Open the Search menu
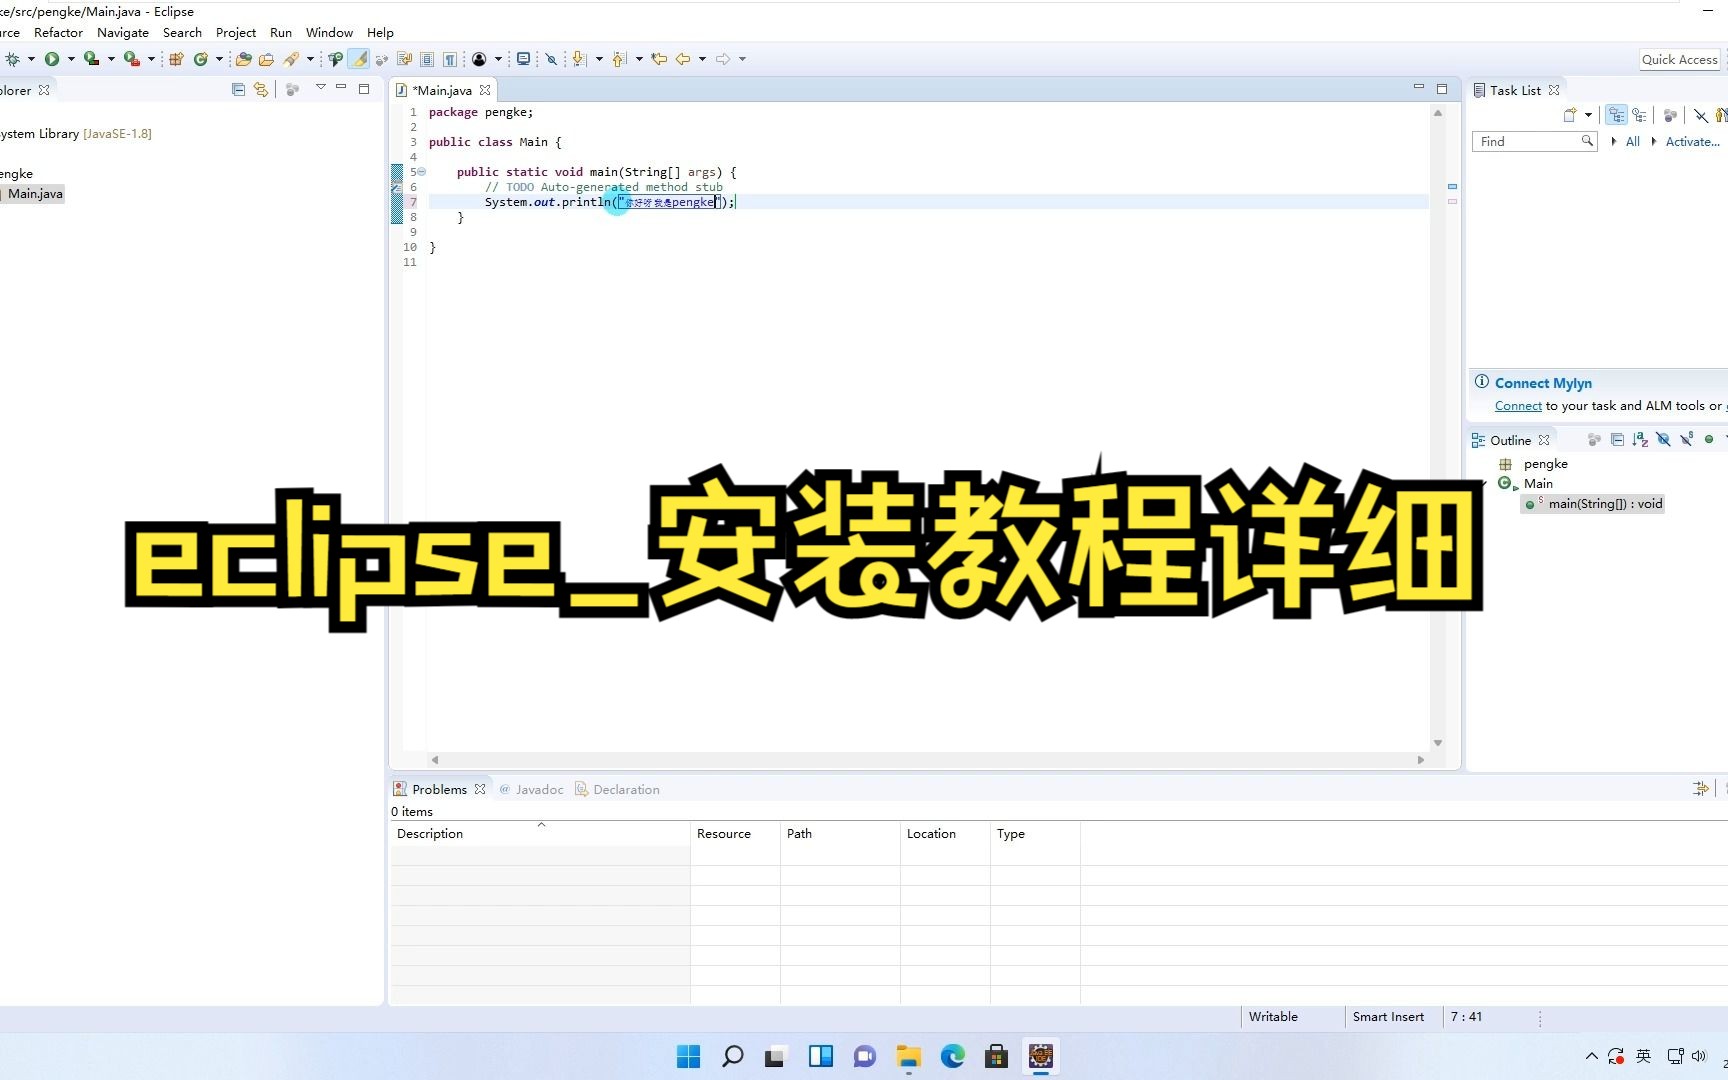Screen dimensions: 1728x1080 click(x=182, y=32)
